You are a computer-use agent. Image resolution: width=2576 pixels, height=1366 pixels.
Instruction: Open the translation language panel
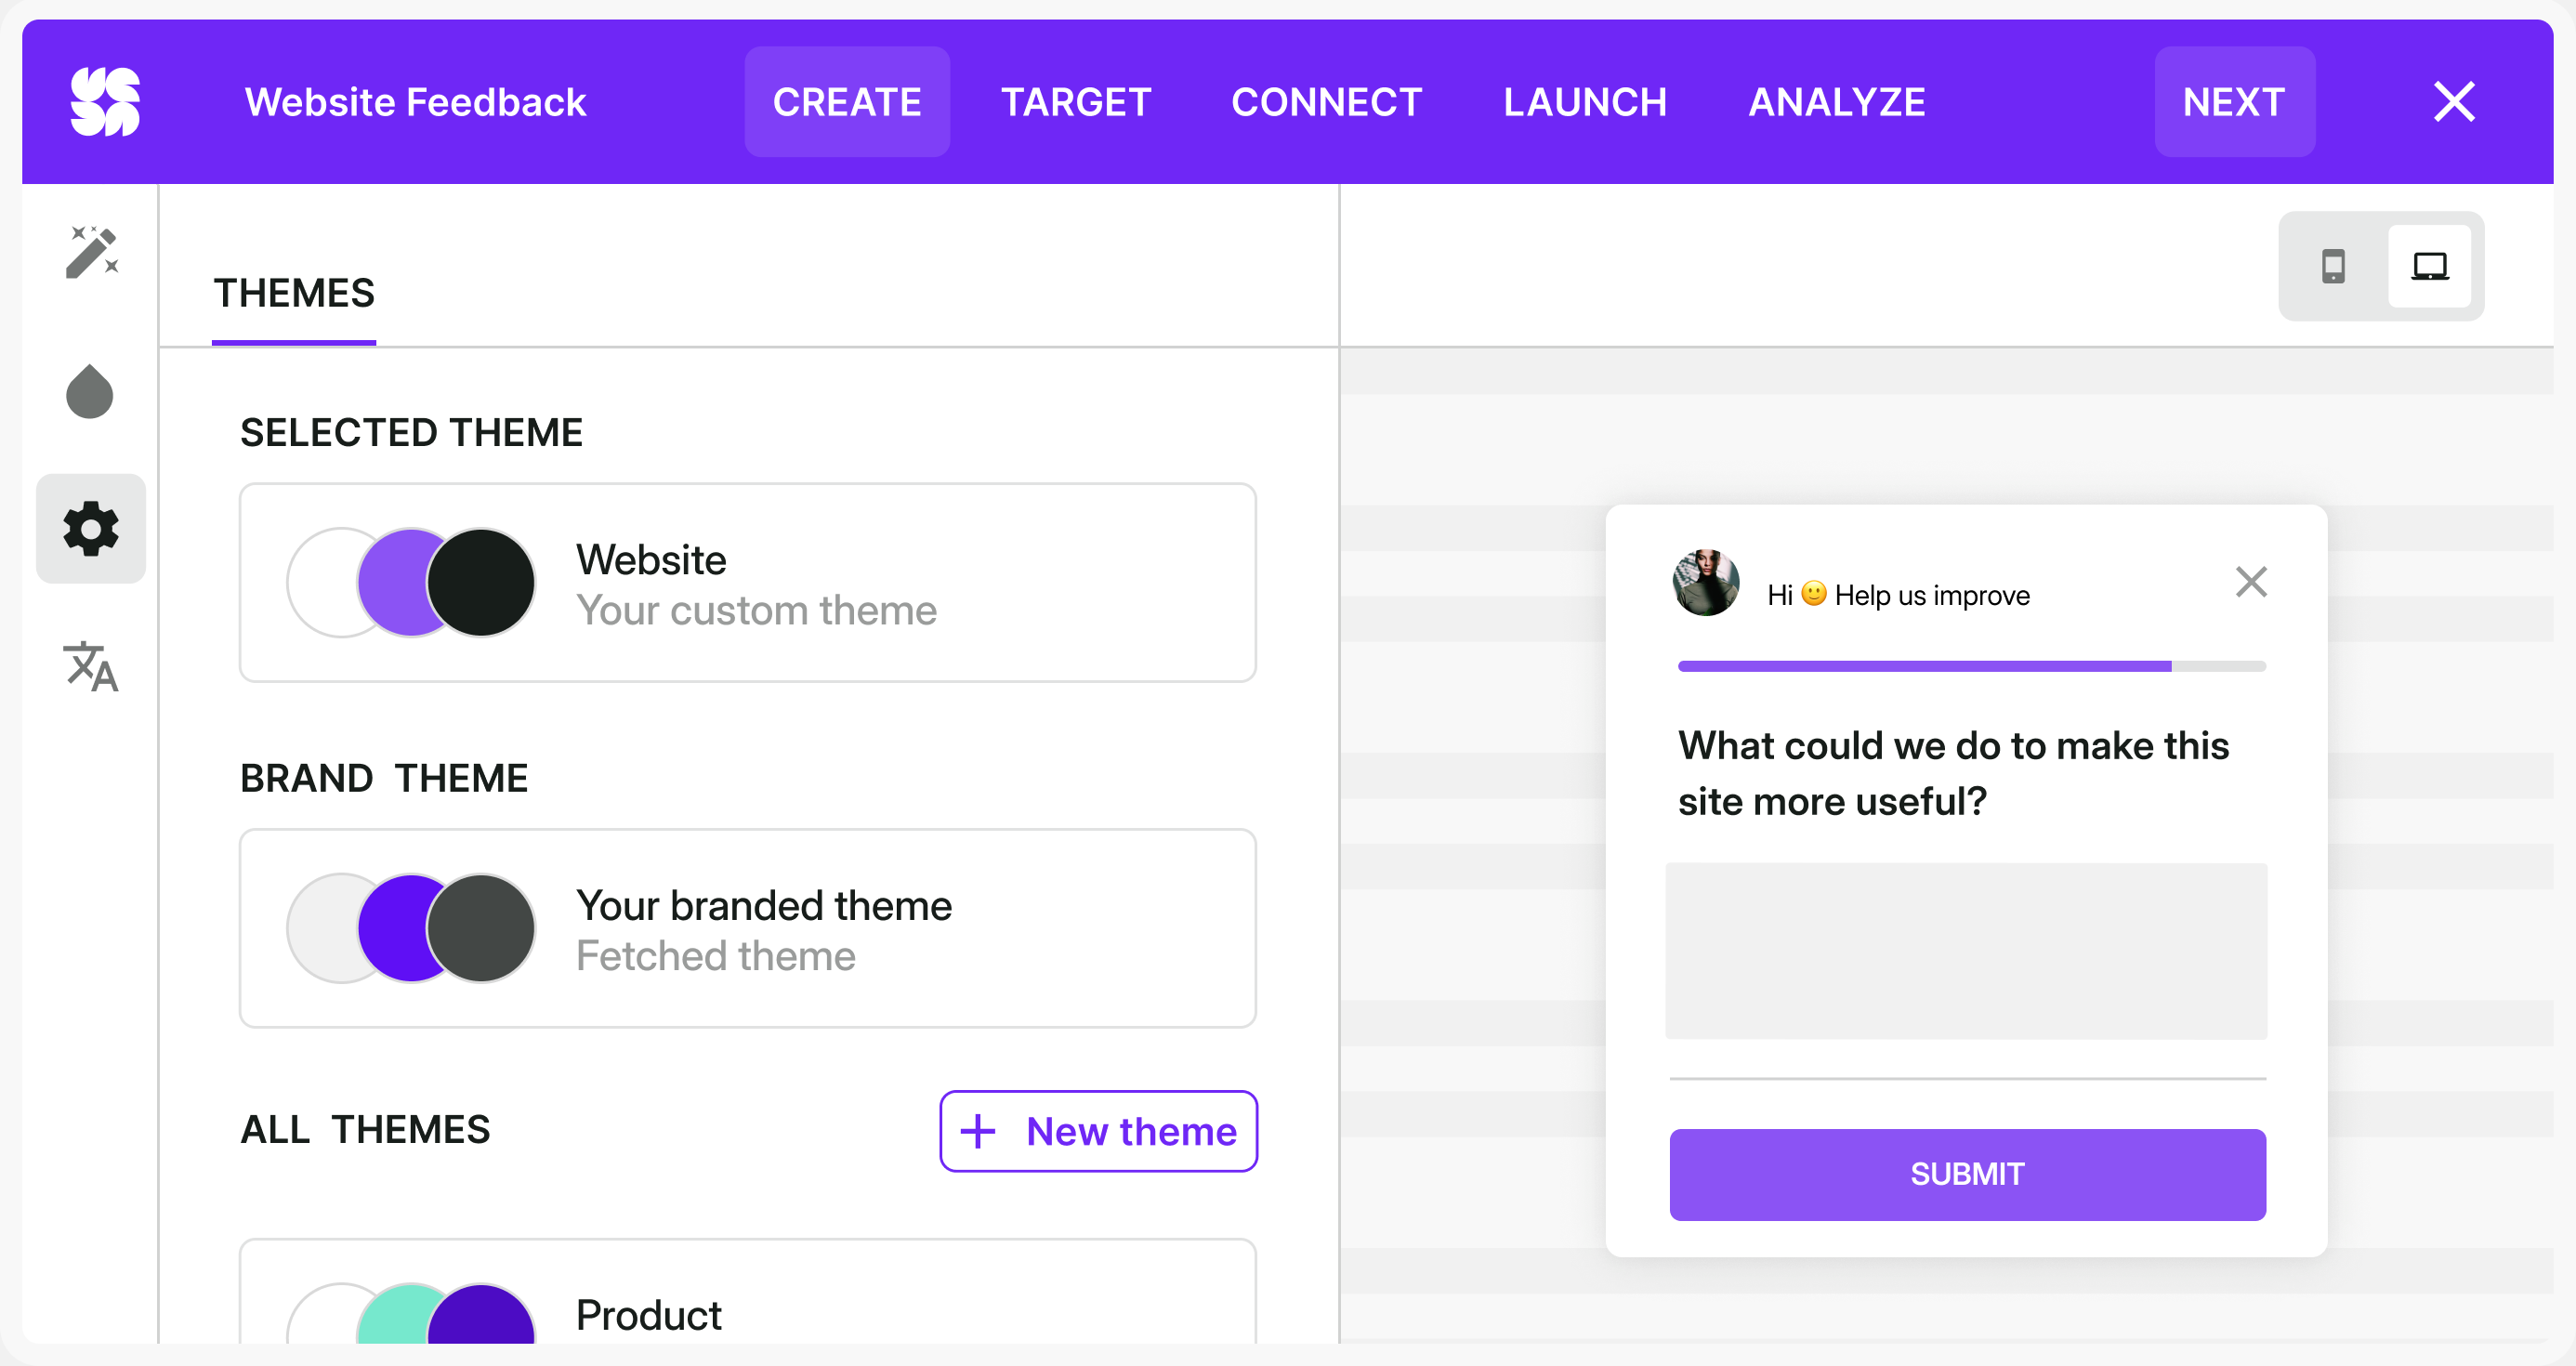pyautogui.click(x=91, y=666)
